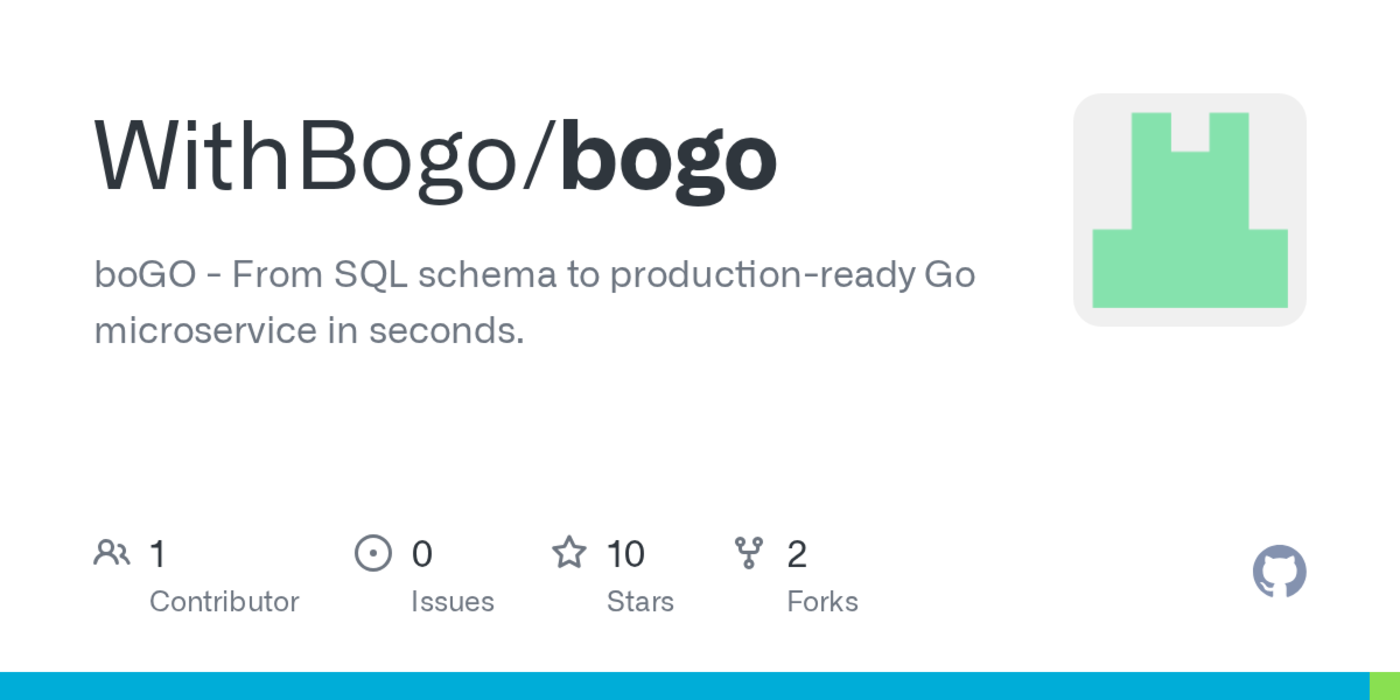Click the small green language bar segment

click(x=1384, y=686)
